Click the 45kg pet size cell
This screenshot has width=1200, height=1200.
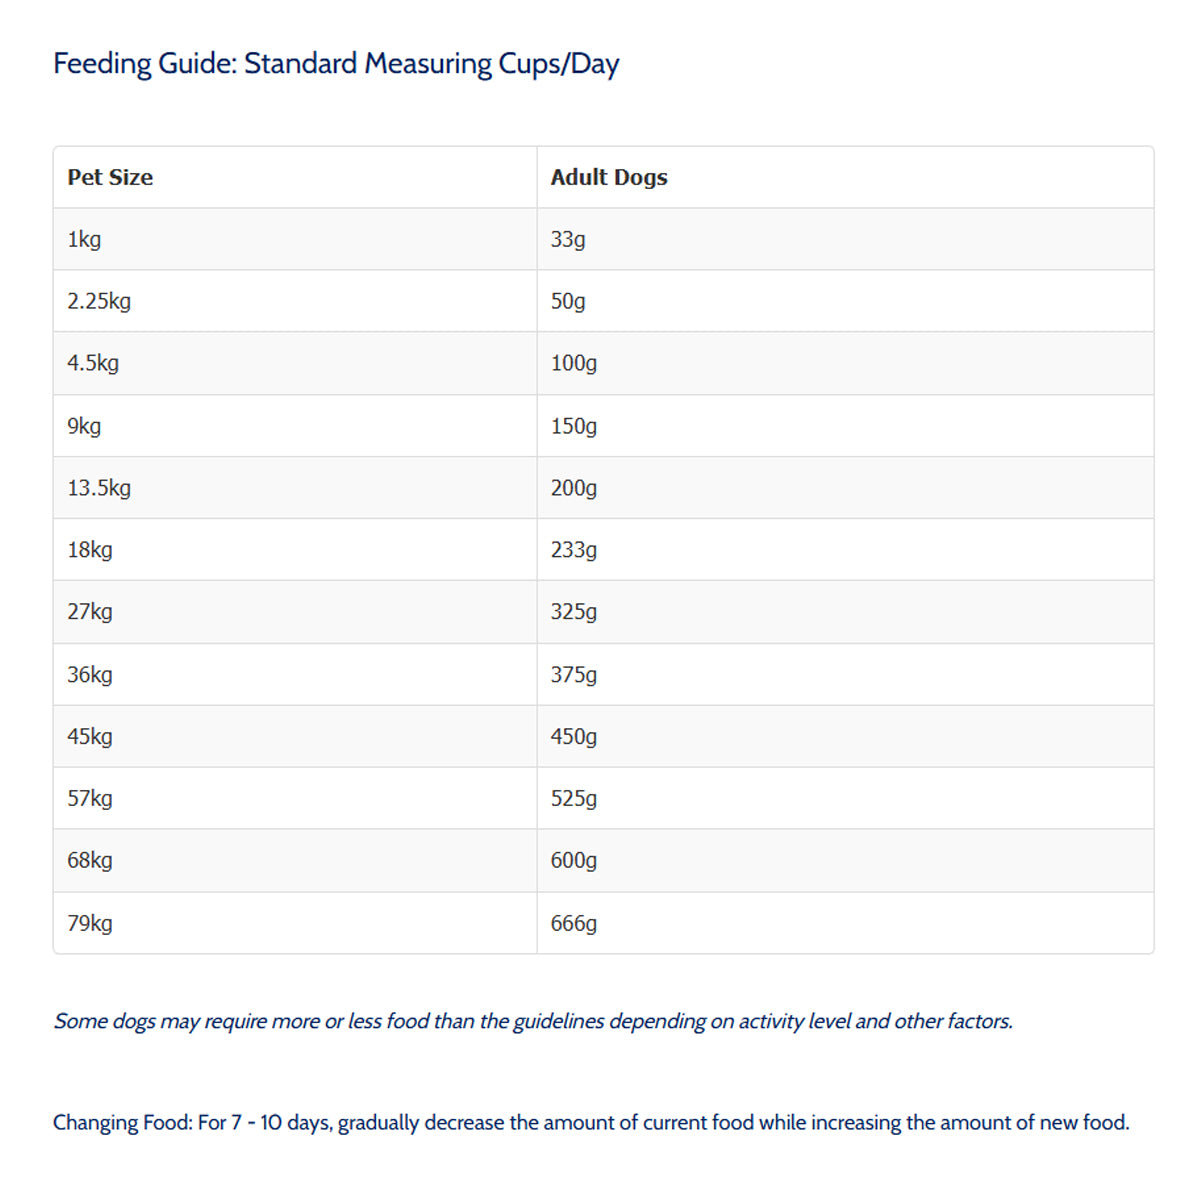90,737
